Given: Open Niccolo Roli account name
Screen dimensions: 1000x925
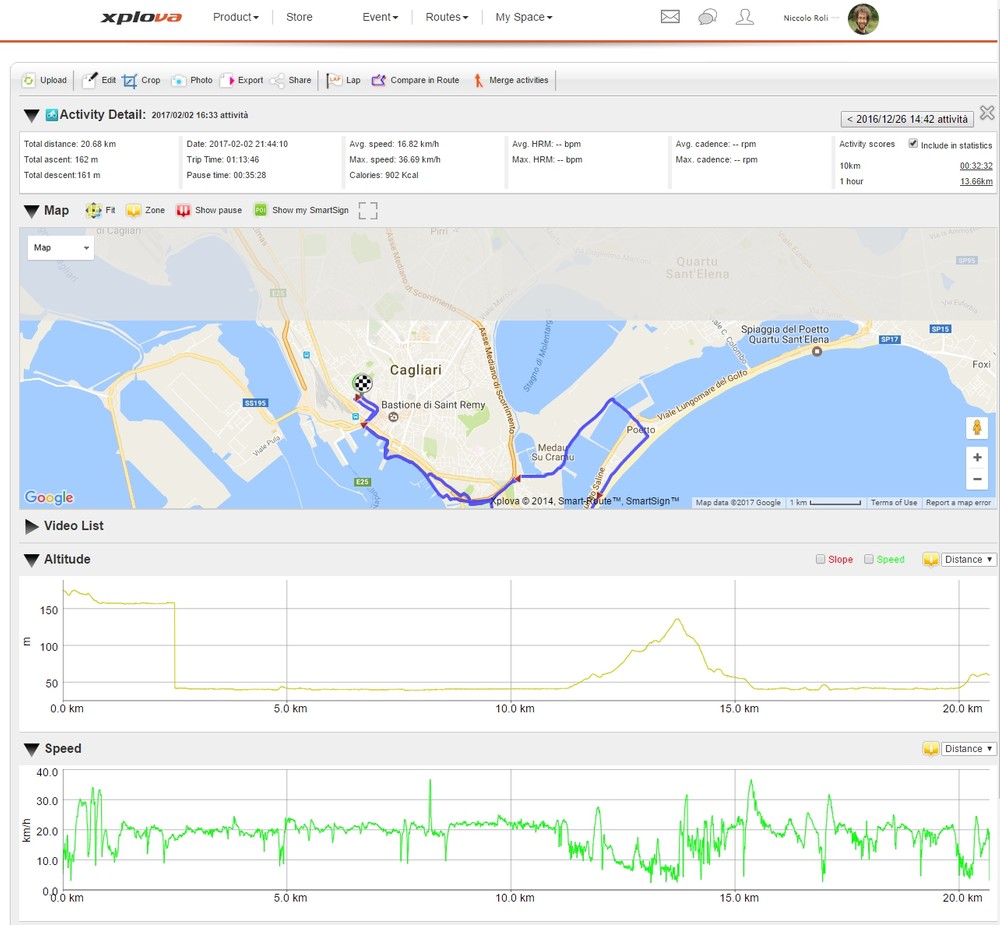Looking at the screenshot, I should 805,18.
